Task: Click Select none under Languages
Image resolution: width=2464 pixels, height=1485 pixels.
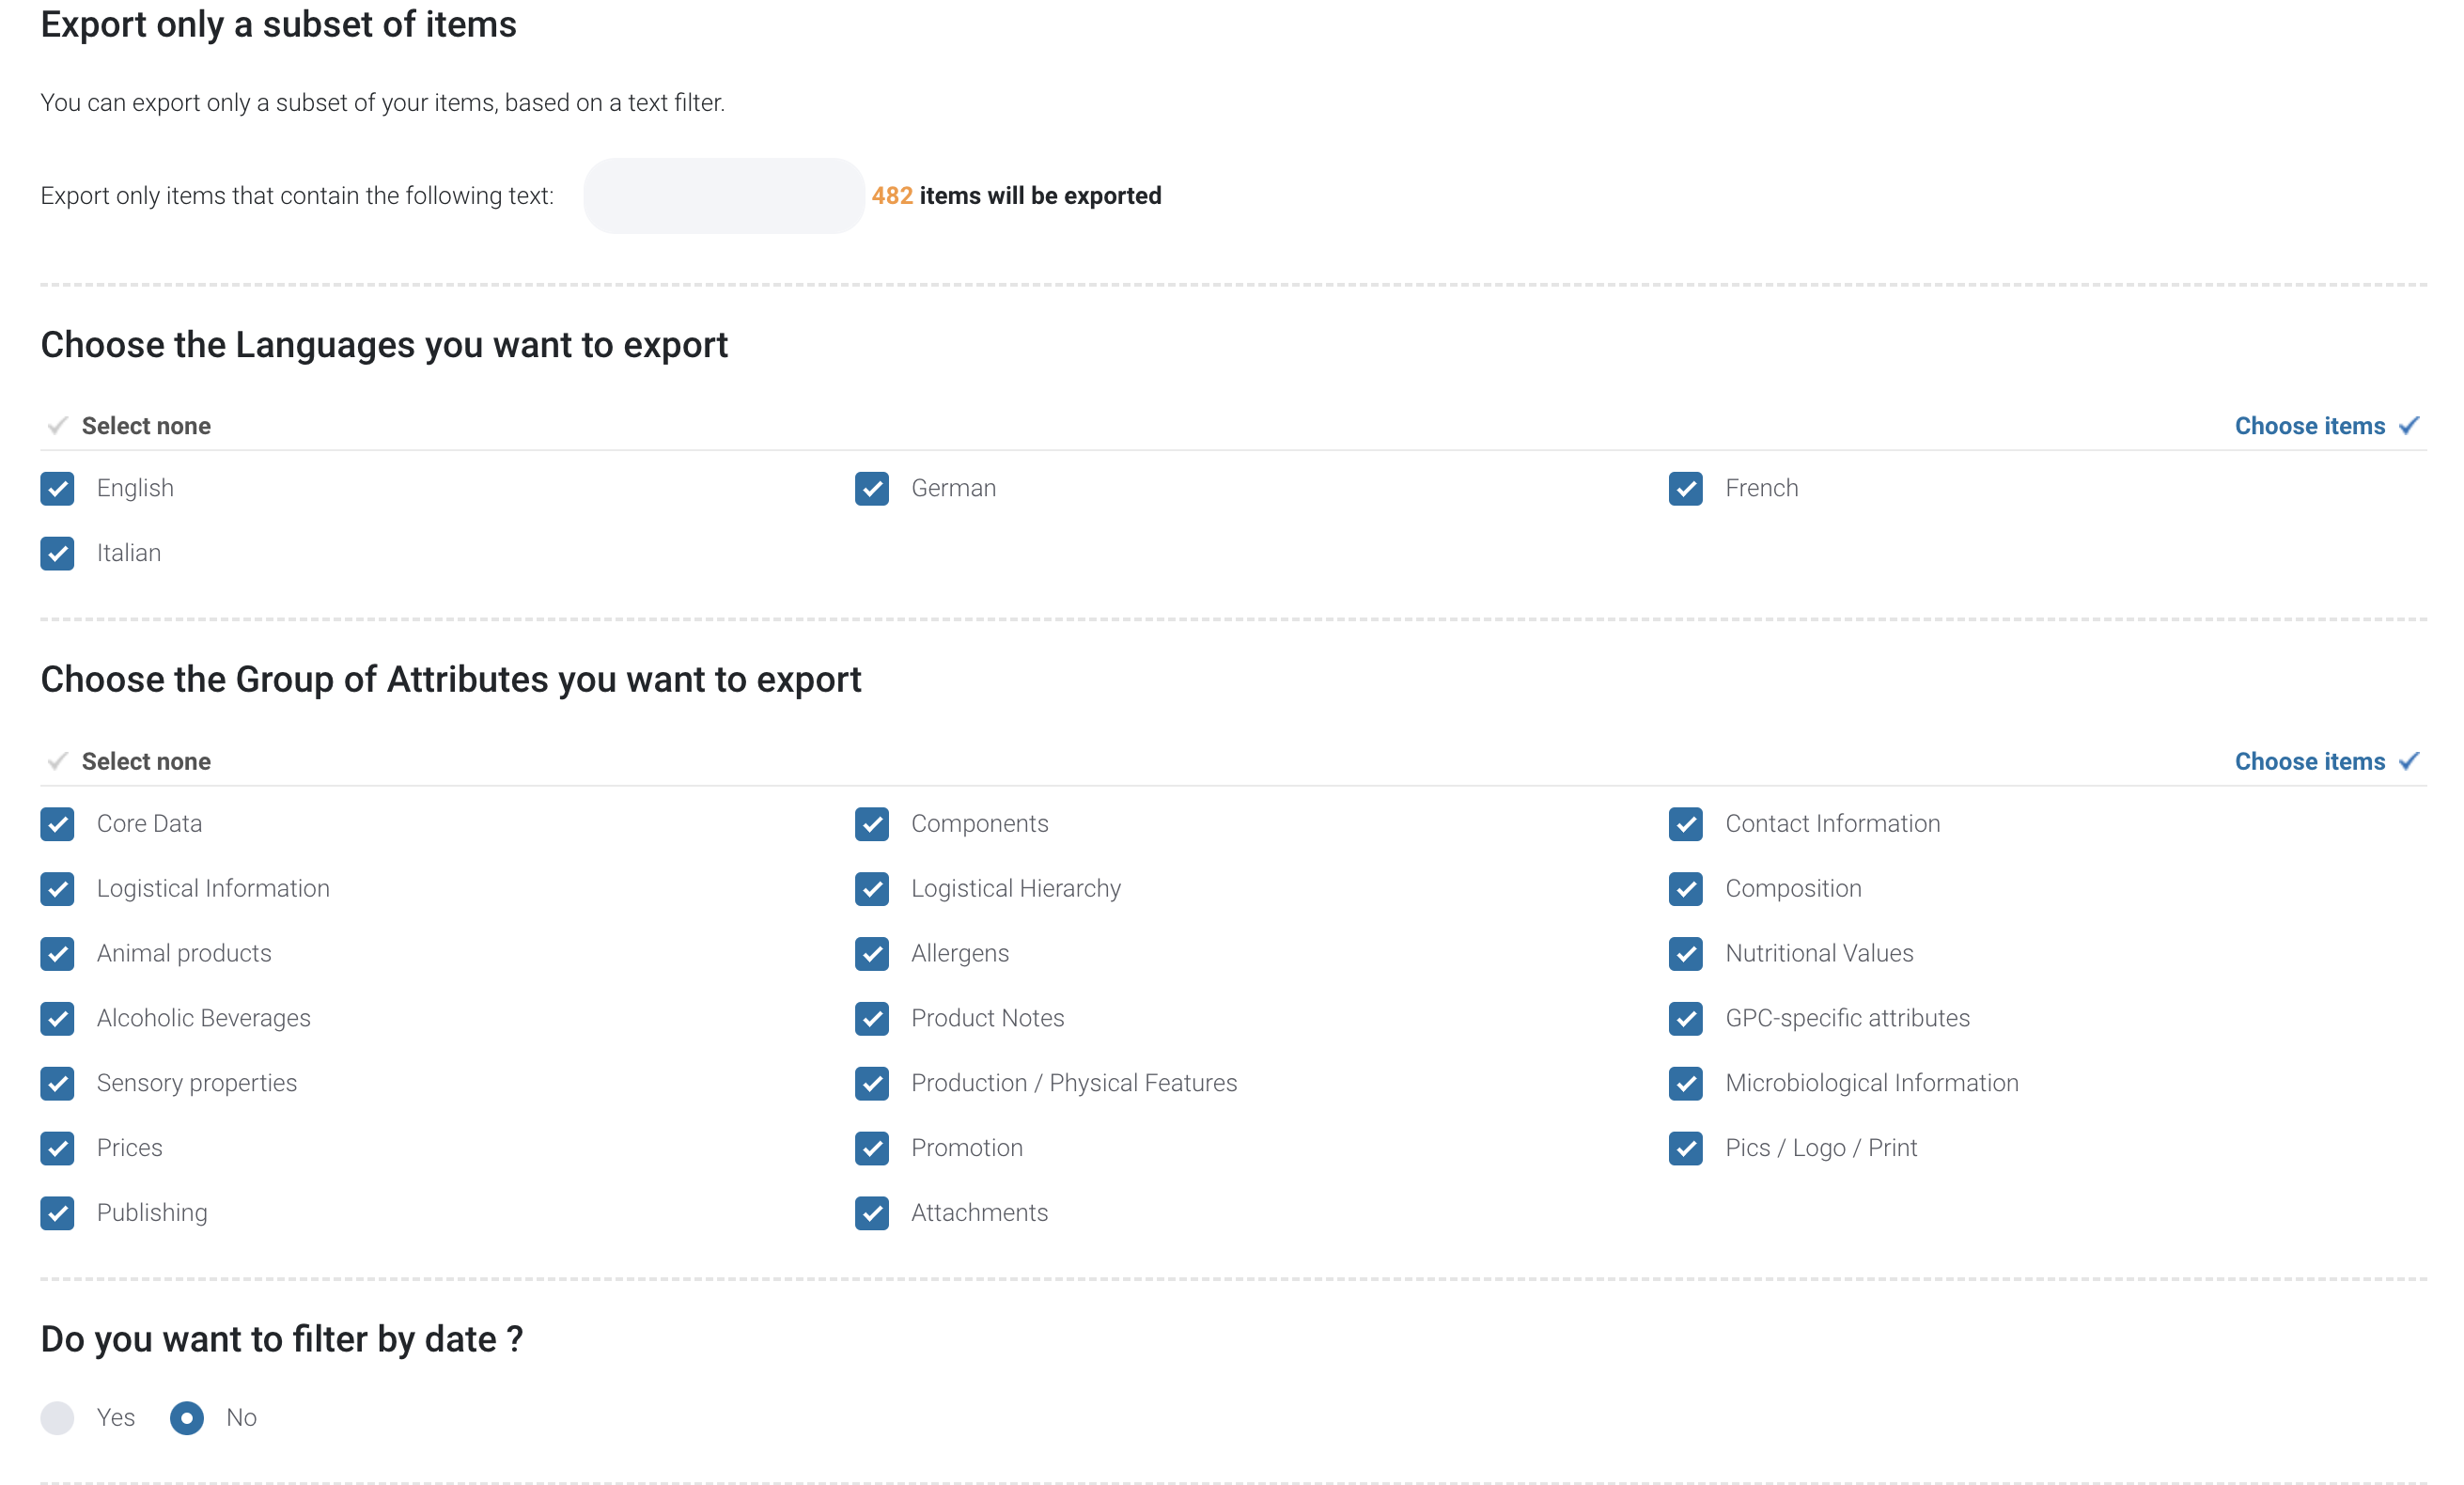Action: coord(146,426)
